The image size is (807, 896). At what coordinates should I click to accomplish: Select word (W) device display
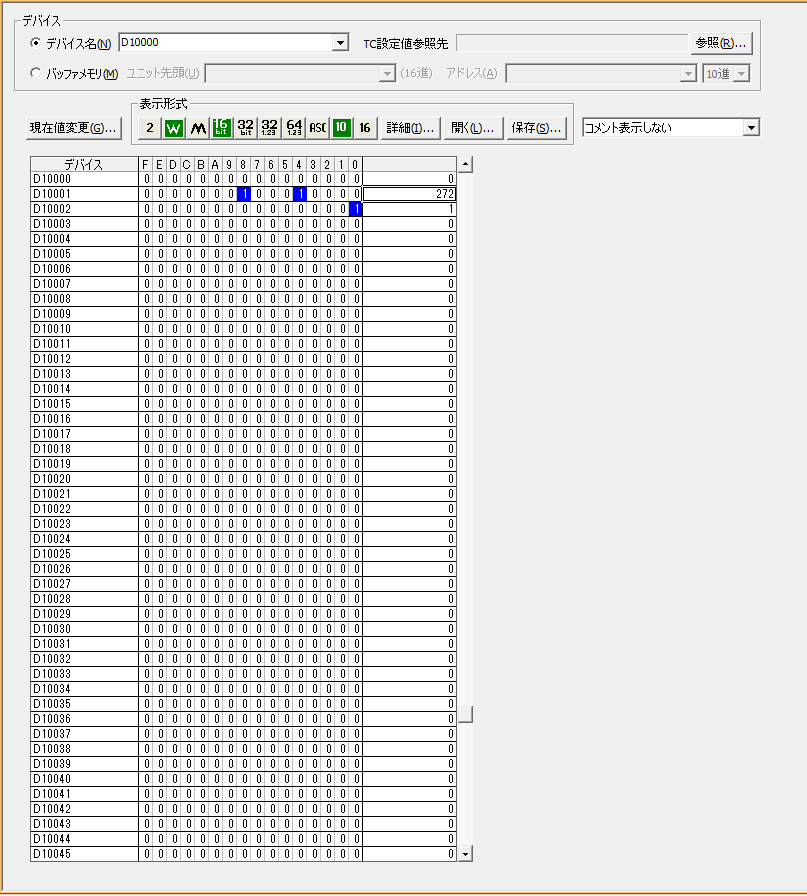(x=171, y=128)
